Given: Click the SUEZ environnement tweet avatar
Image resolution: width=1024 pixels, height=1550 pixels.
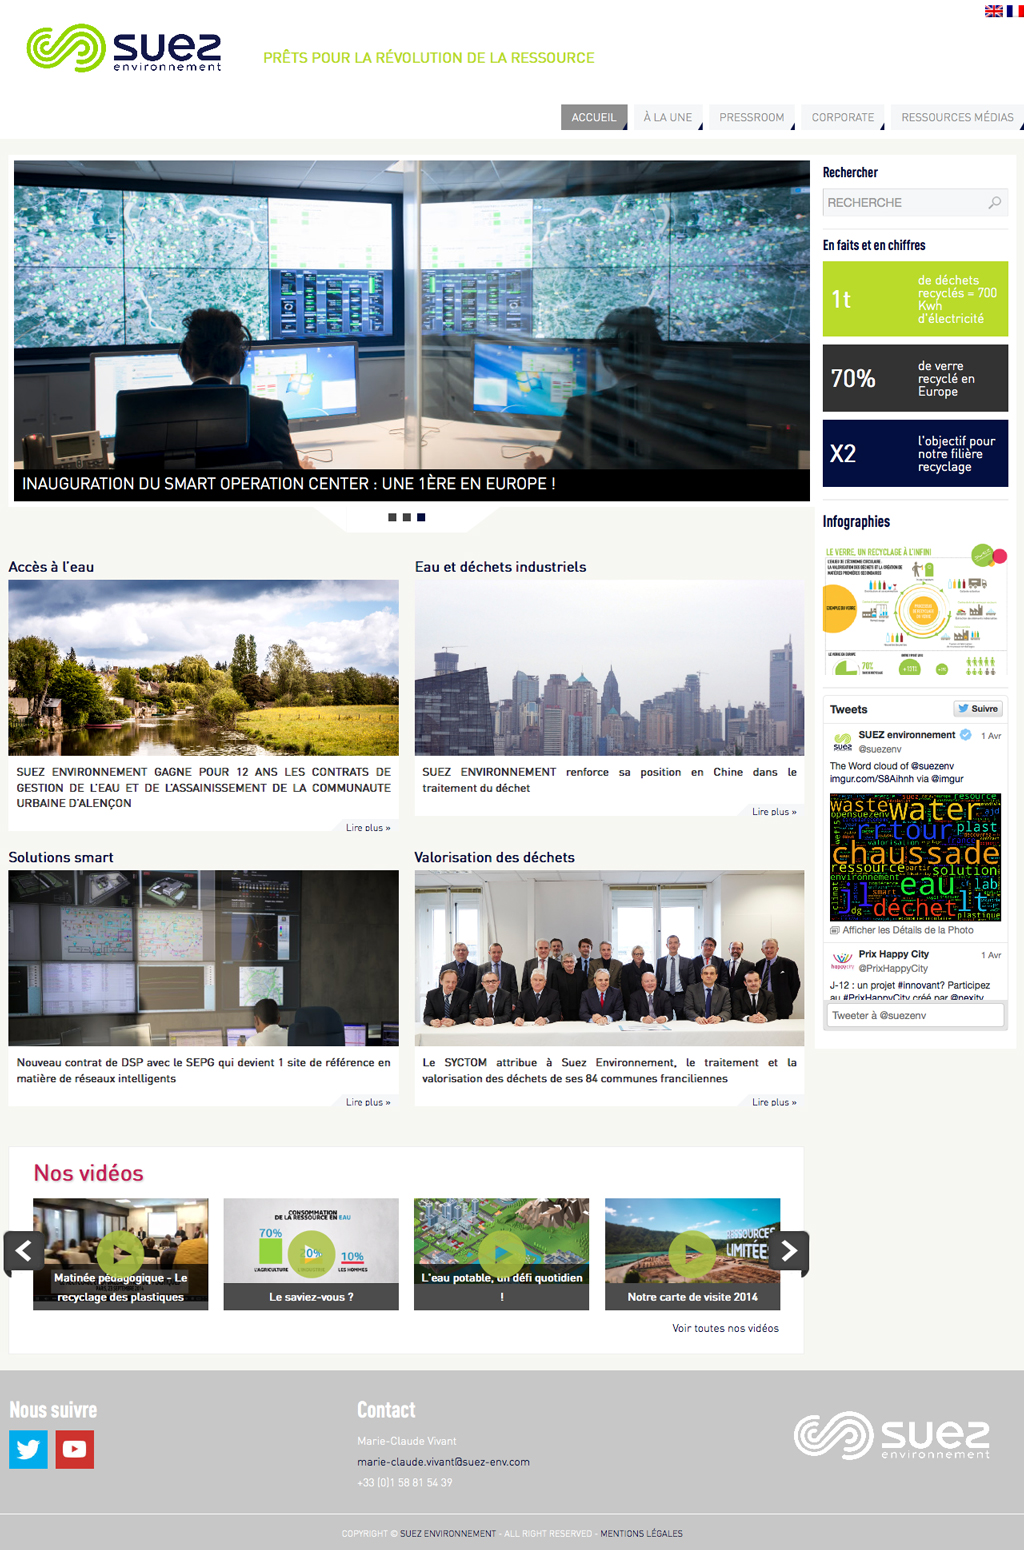Looking at the screenshot, I should coord(843,741).
